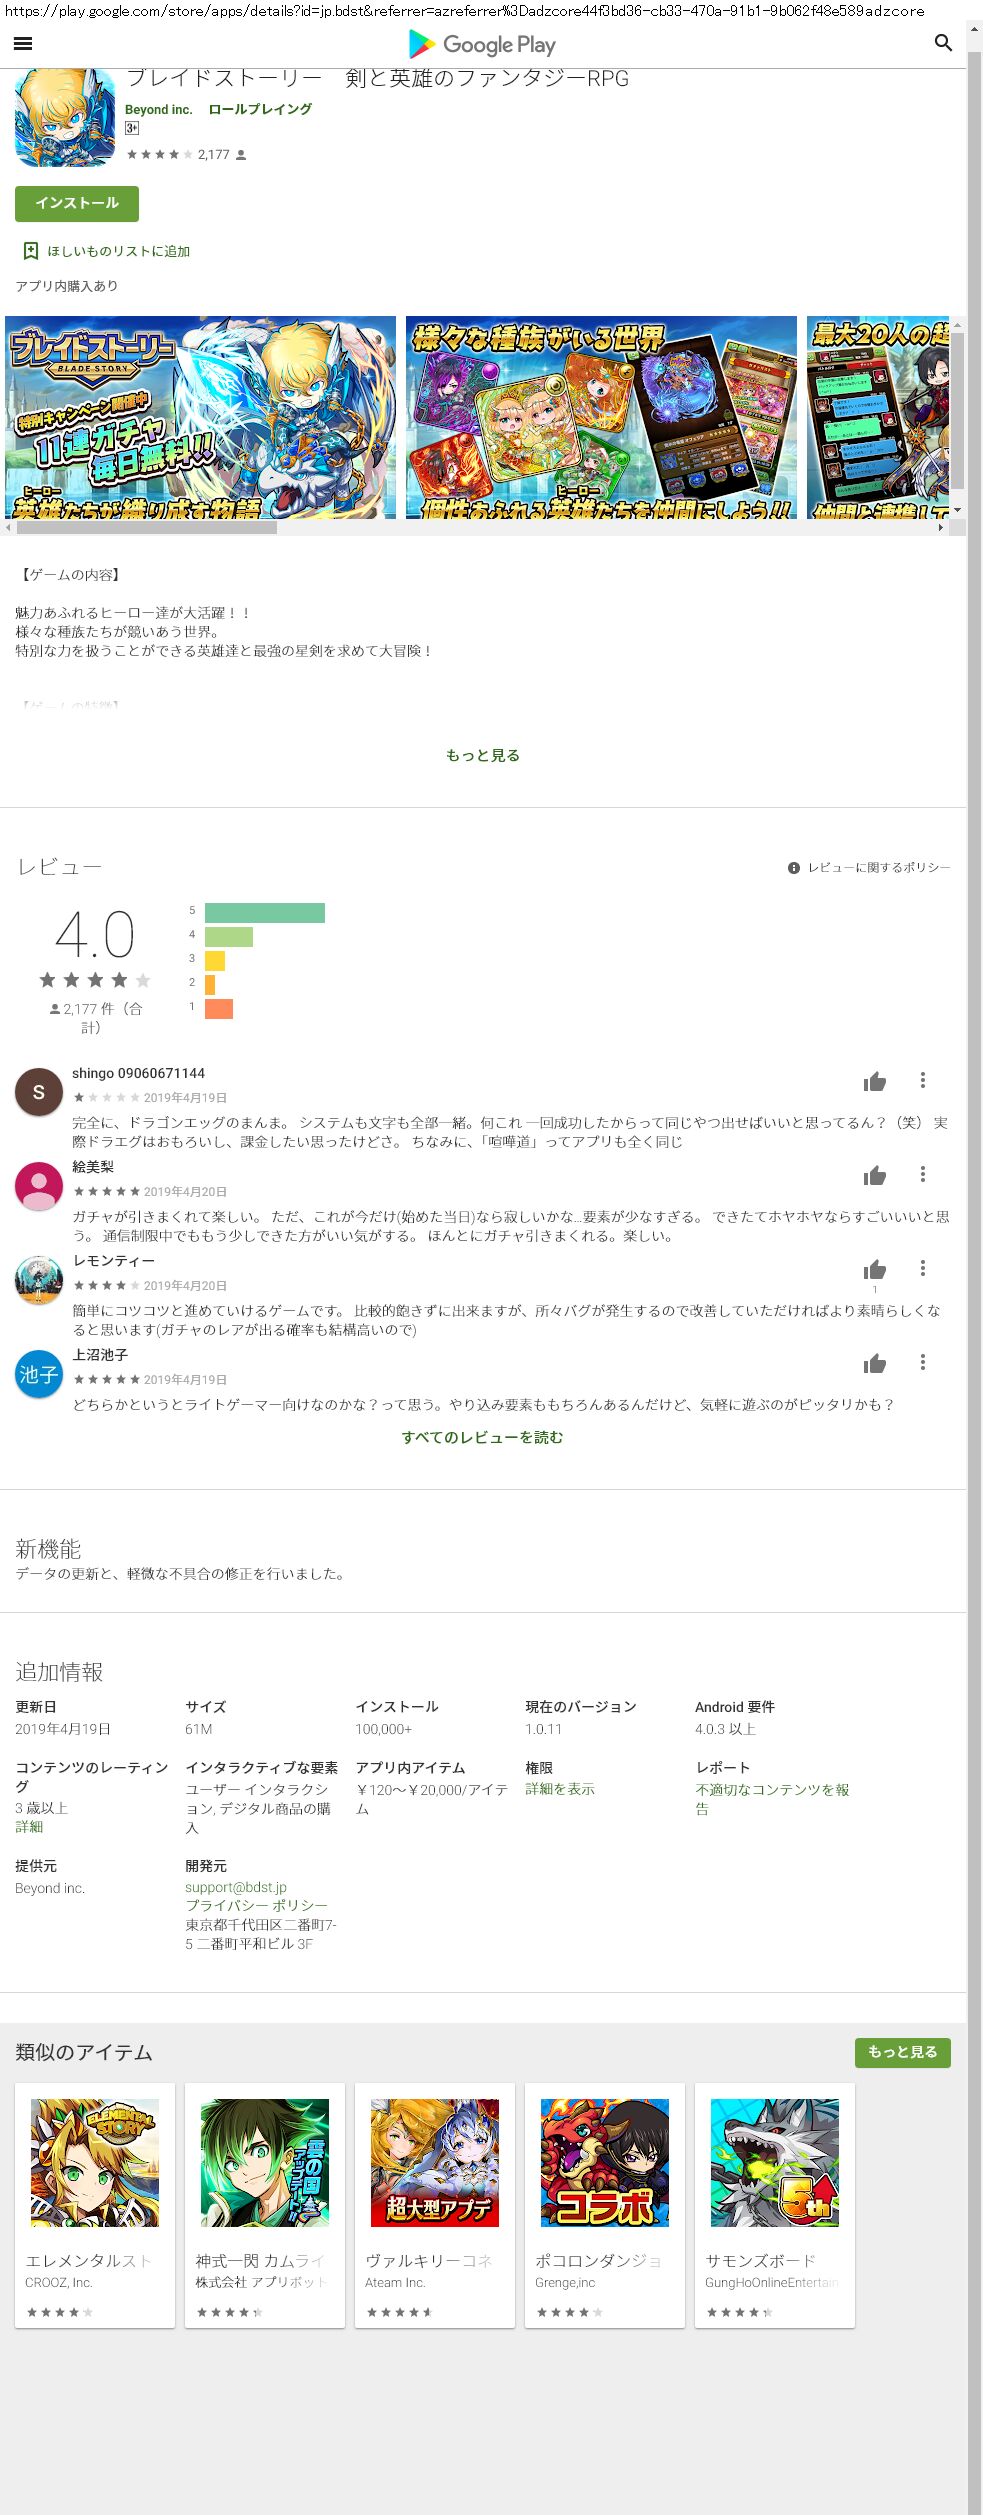The height and width of the screenshot is (2515, 983).
Task: Click the 5-star rating bar
Action: [265, 912]
